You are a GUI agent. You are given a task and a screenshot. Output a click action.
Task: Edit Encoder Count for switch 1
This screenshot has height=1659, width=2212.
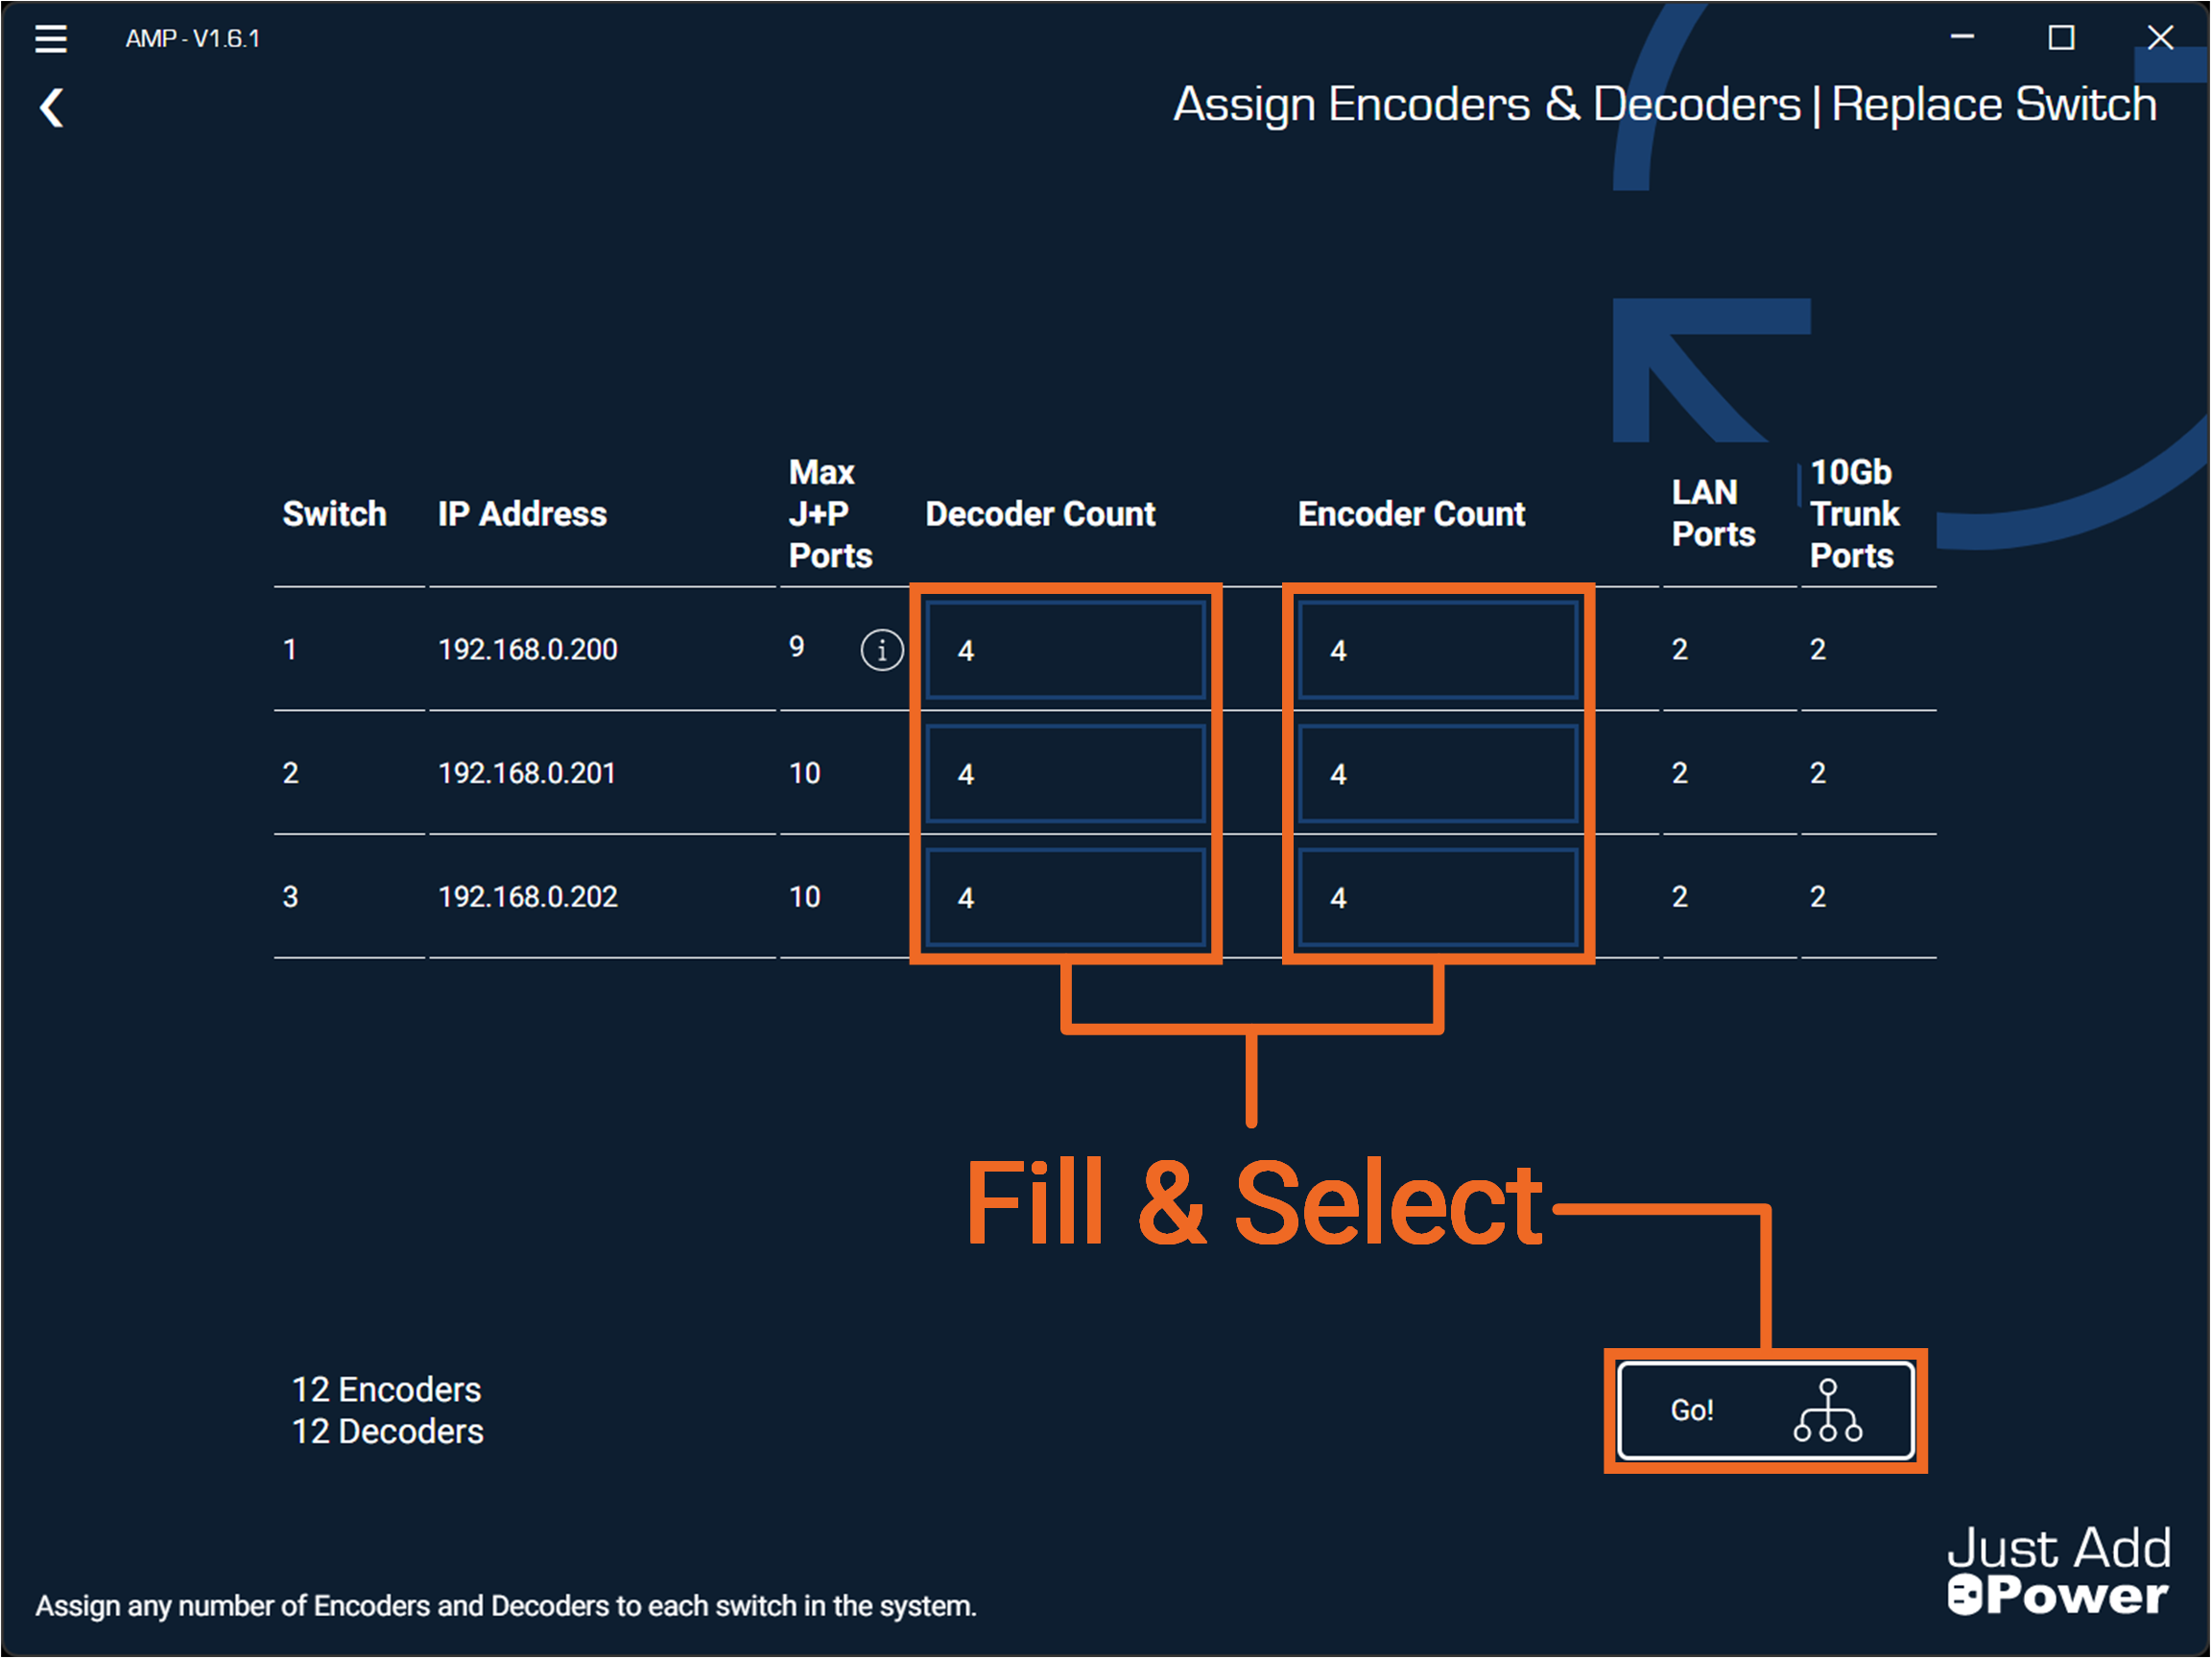[x=1437, y=650]
